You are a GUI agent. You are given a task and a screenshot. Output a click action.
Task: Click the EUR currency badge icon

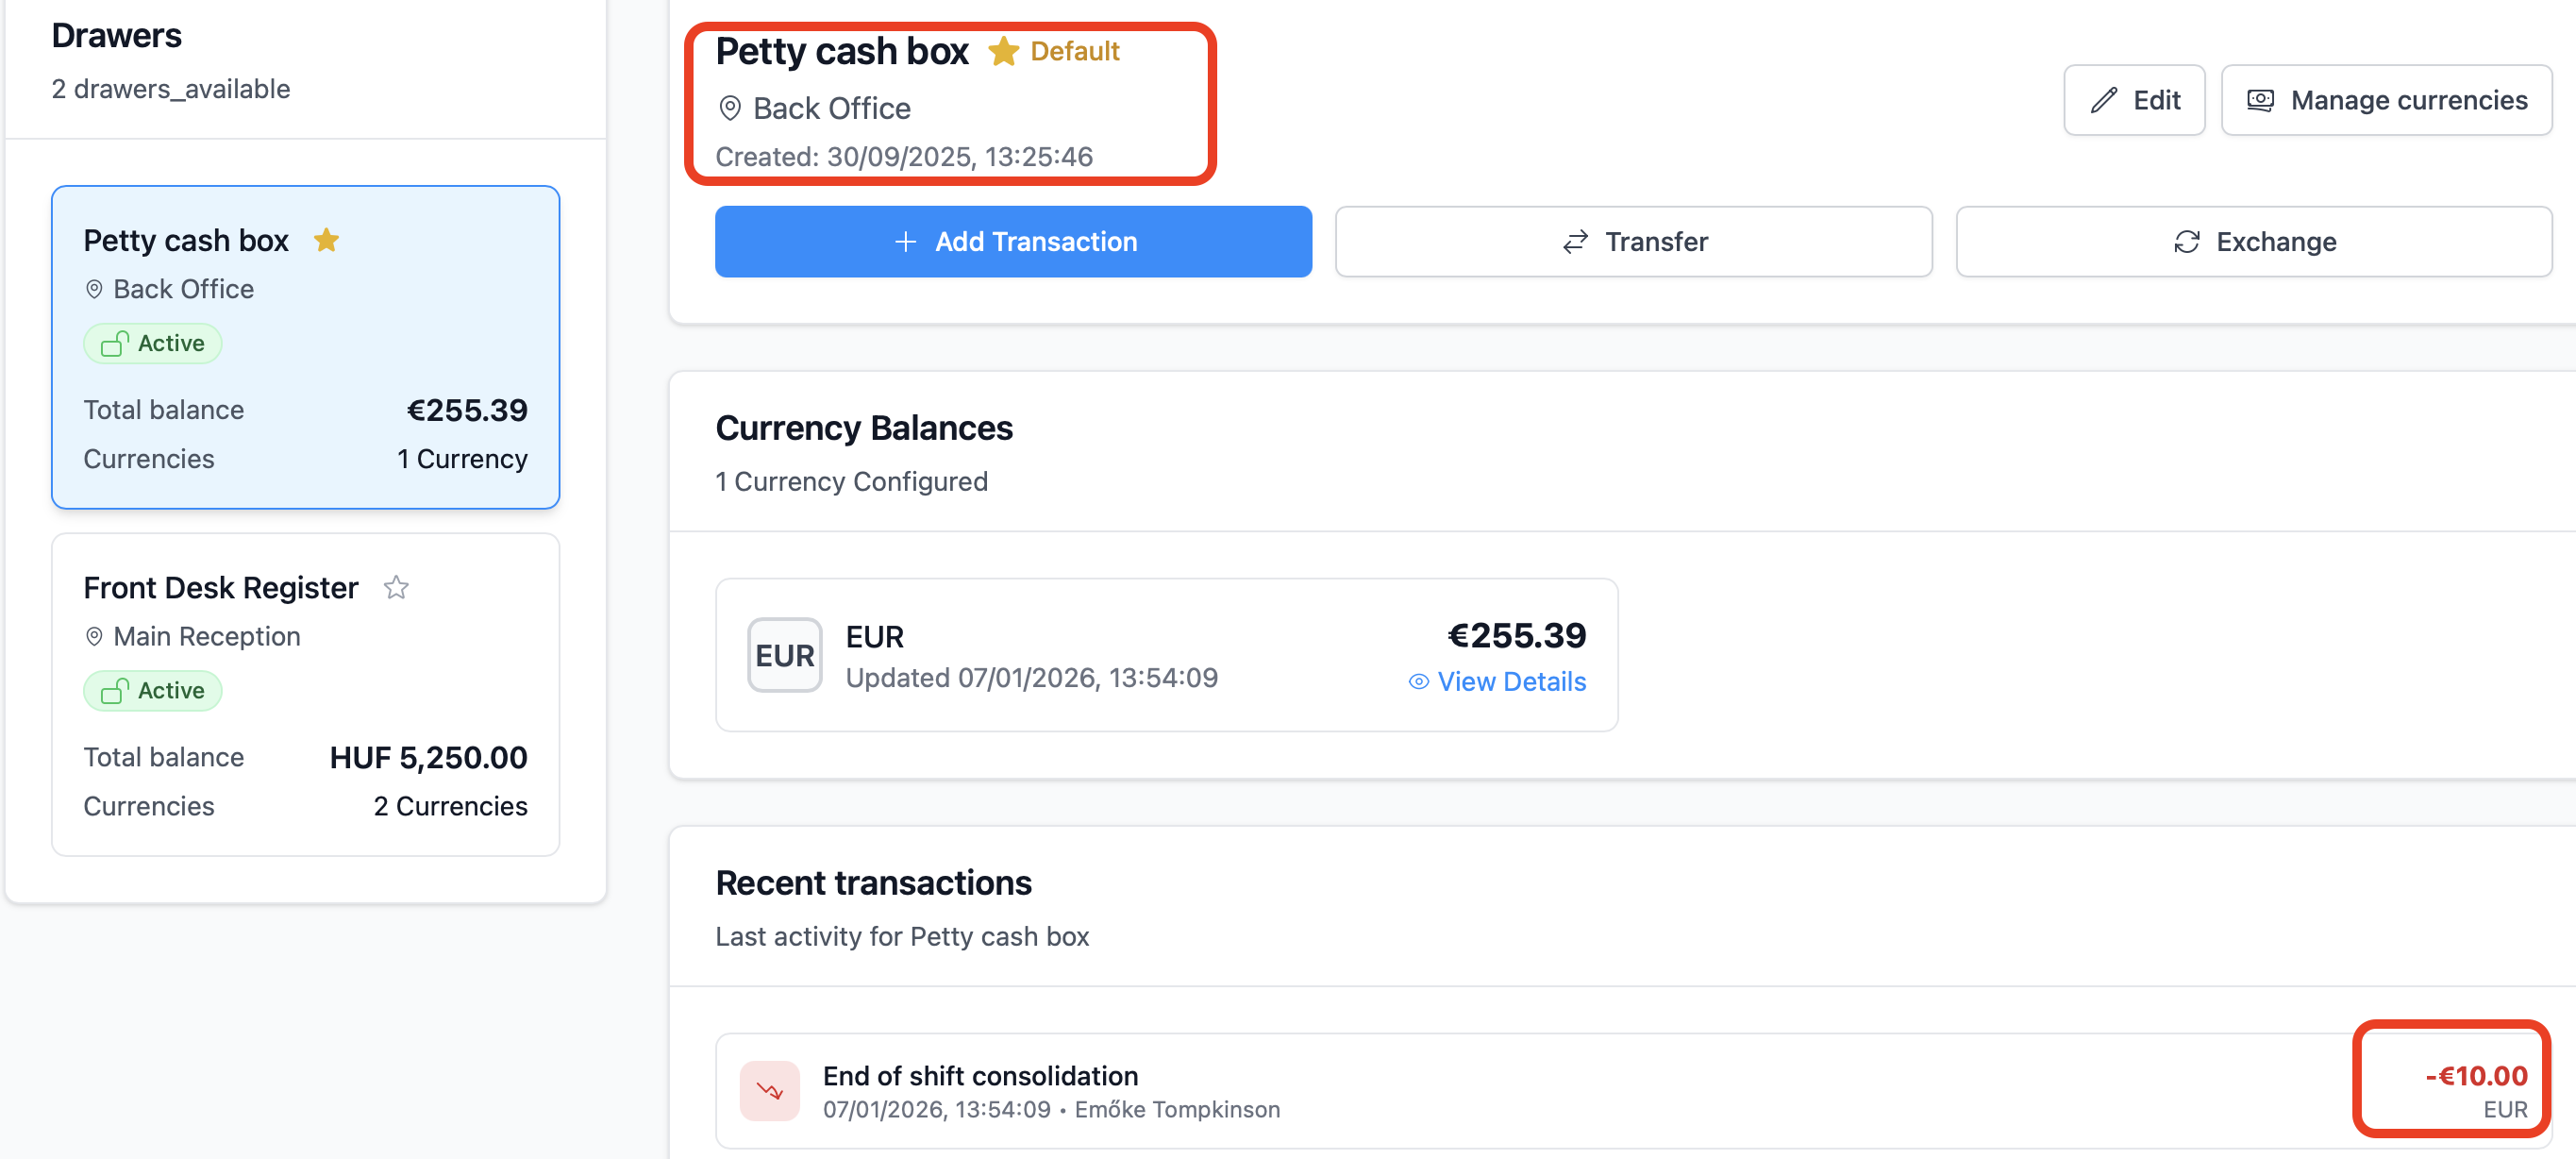point(785,655)
